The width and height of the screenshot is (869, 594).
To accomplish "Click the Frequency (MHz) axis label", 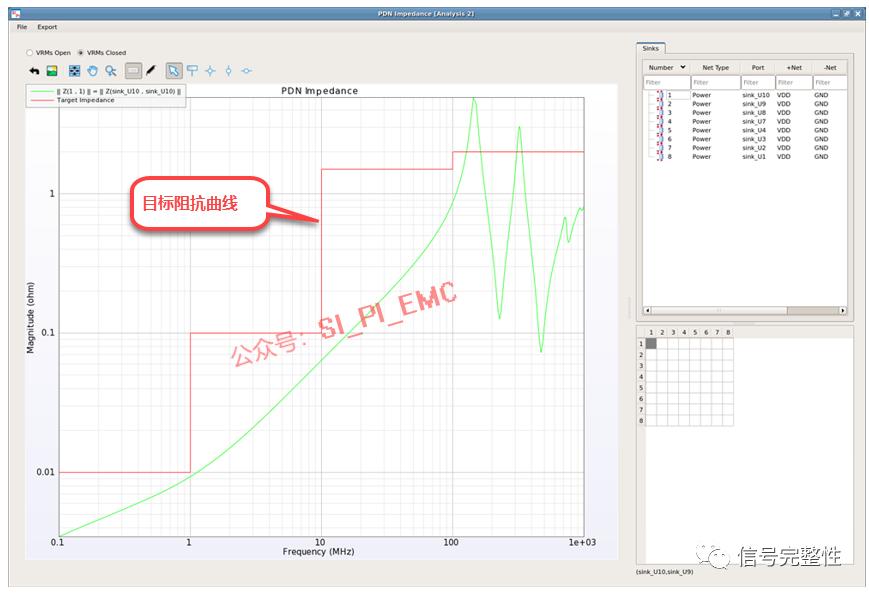I will click(318, 552).
